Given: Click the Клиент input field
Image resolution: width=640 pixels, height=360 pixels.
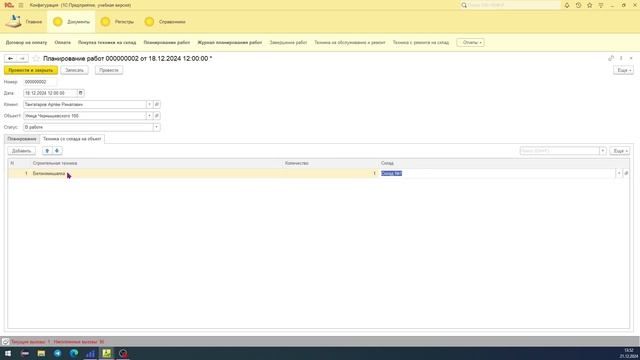Looking at the screenshot, I should pyautogui.click(x=84, y=104).
